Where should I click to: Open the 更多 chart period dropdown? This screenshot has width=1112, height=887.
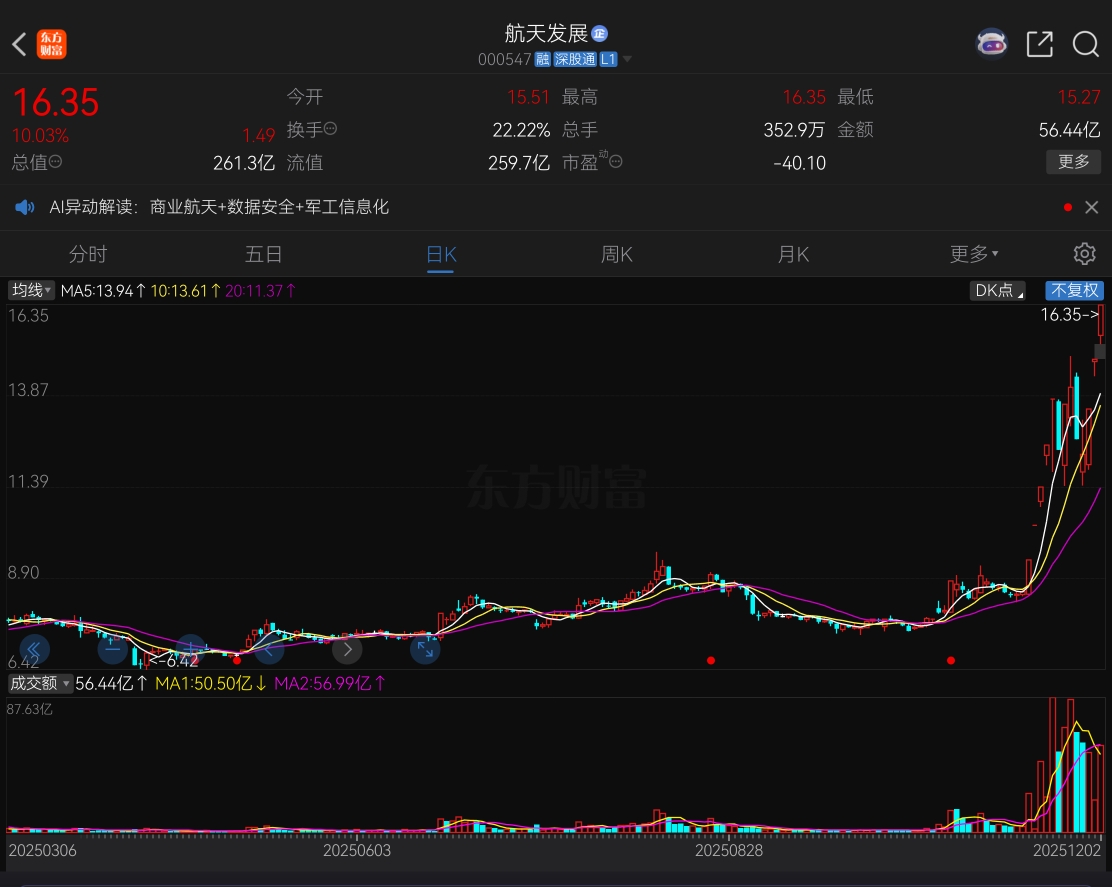(x=974, y=253)
